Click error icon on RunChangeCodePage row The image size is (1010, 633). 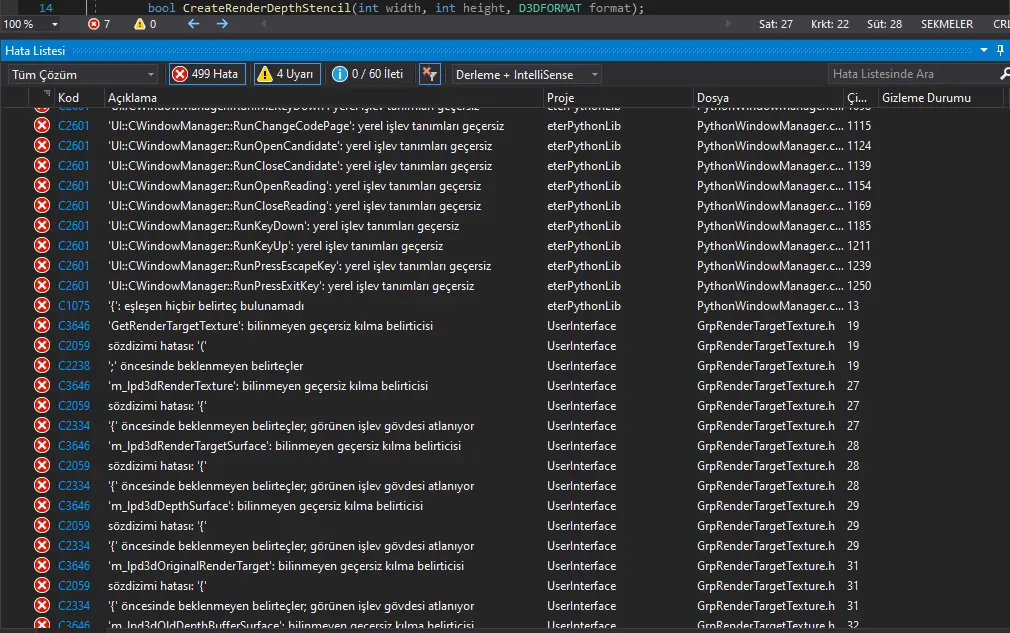(42, 126)
